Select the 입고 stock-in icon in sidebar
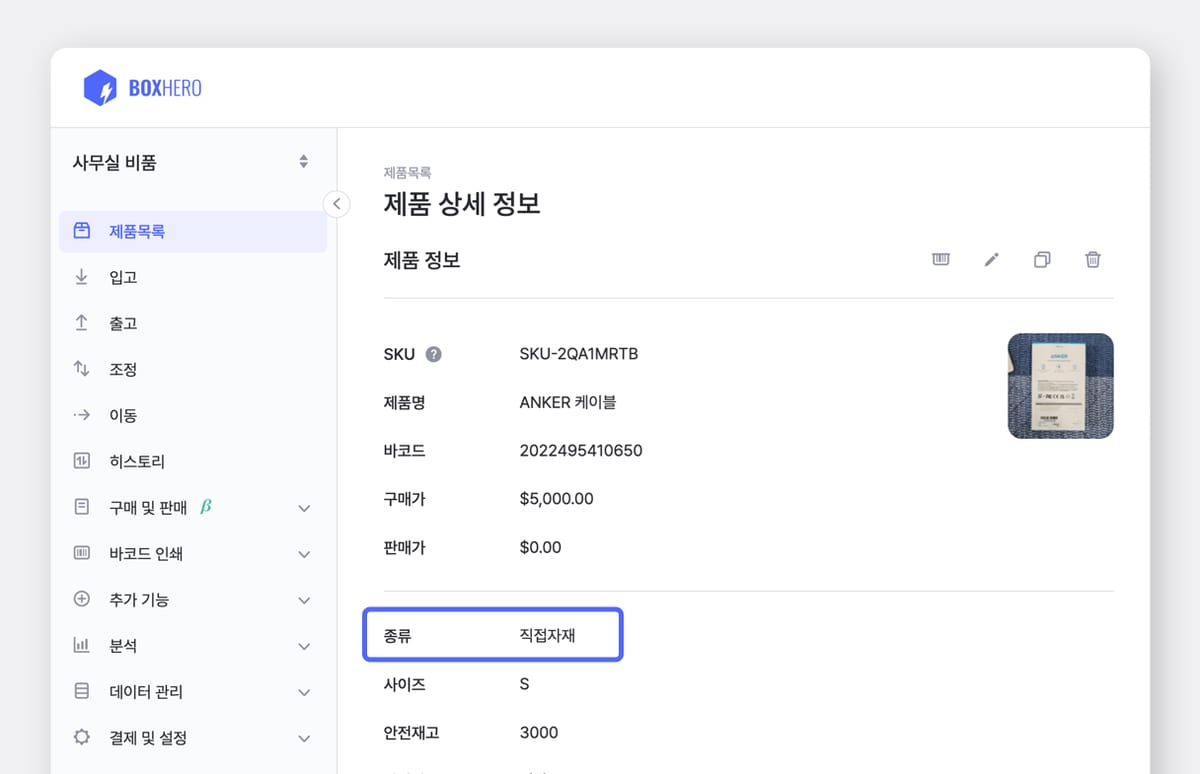Image resolution: width=1200 pixels, height=774 pixels. pyautogui.click(x=81, y=277)
